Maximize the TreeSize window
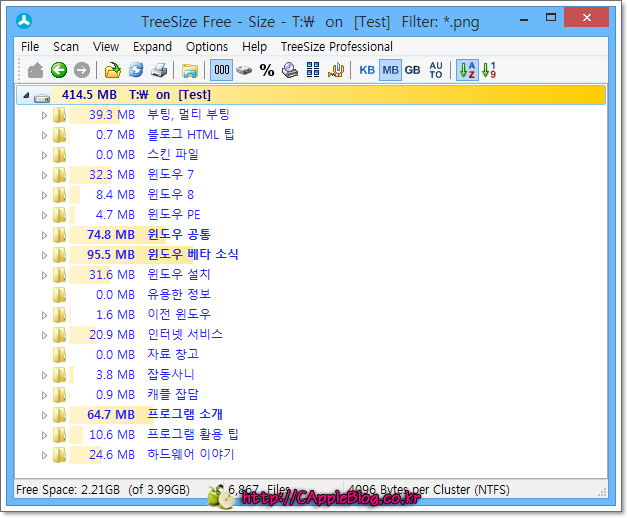628x518 pixels. tap(551, 18)
